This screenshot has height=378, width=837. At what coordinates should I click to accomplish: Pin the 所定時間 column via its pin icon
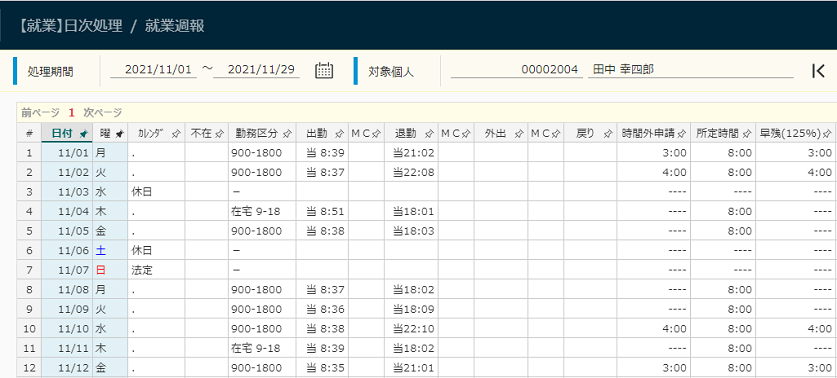[746, 135]
